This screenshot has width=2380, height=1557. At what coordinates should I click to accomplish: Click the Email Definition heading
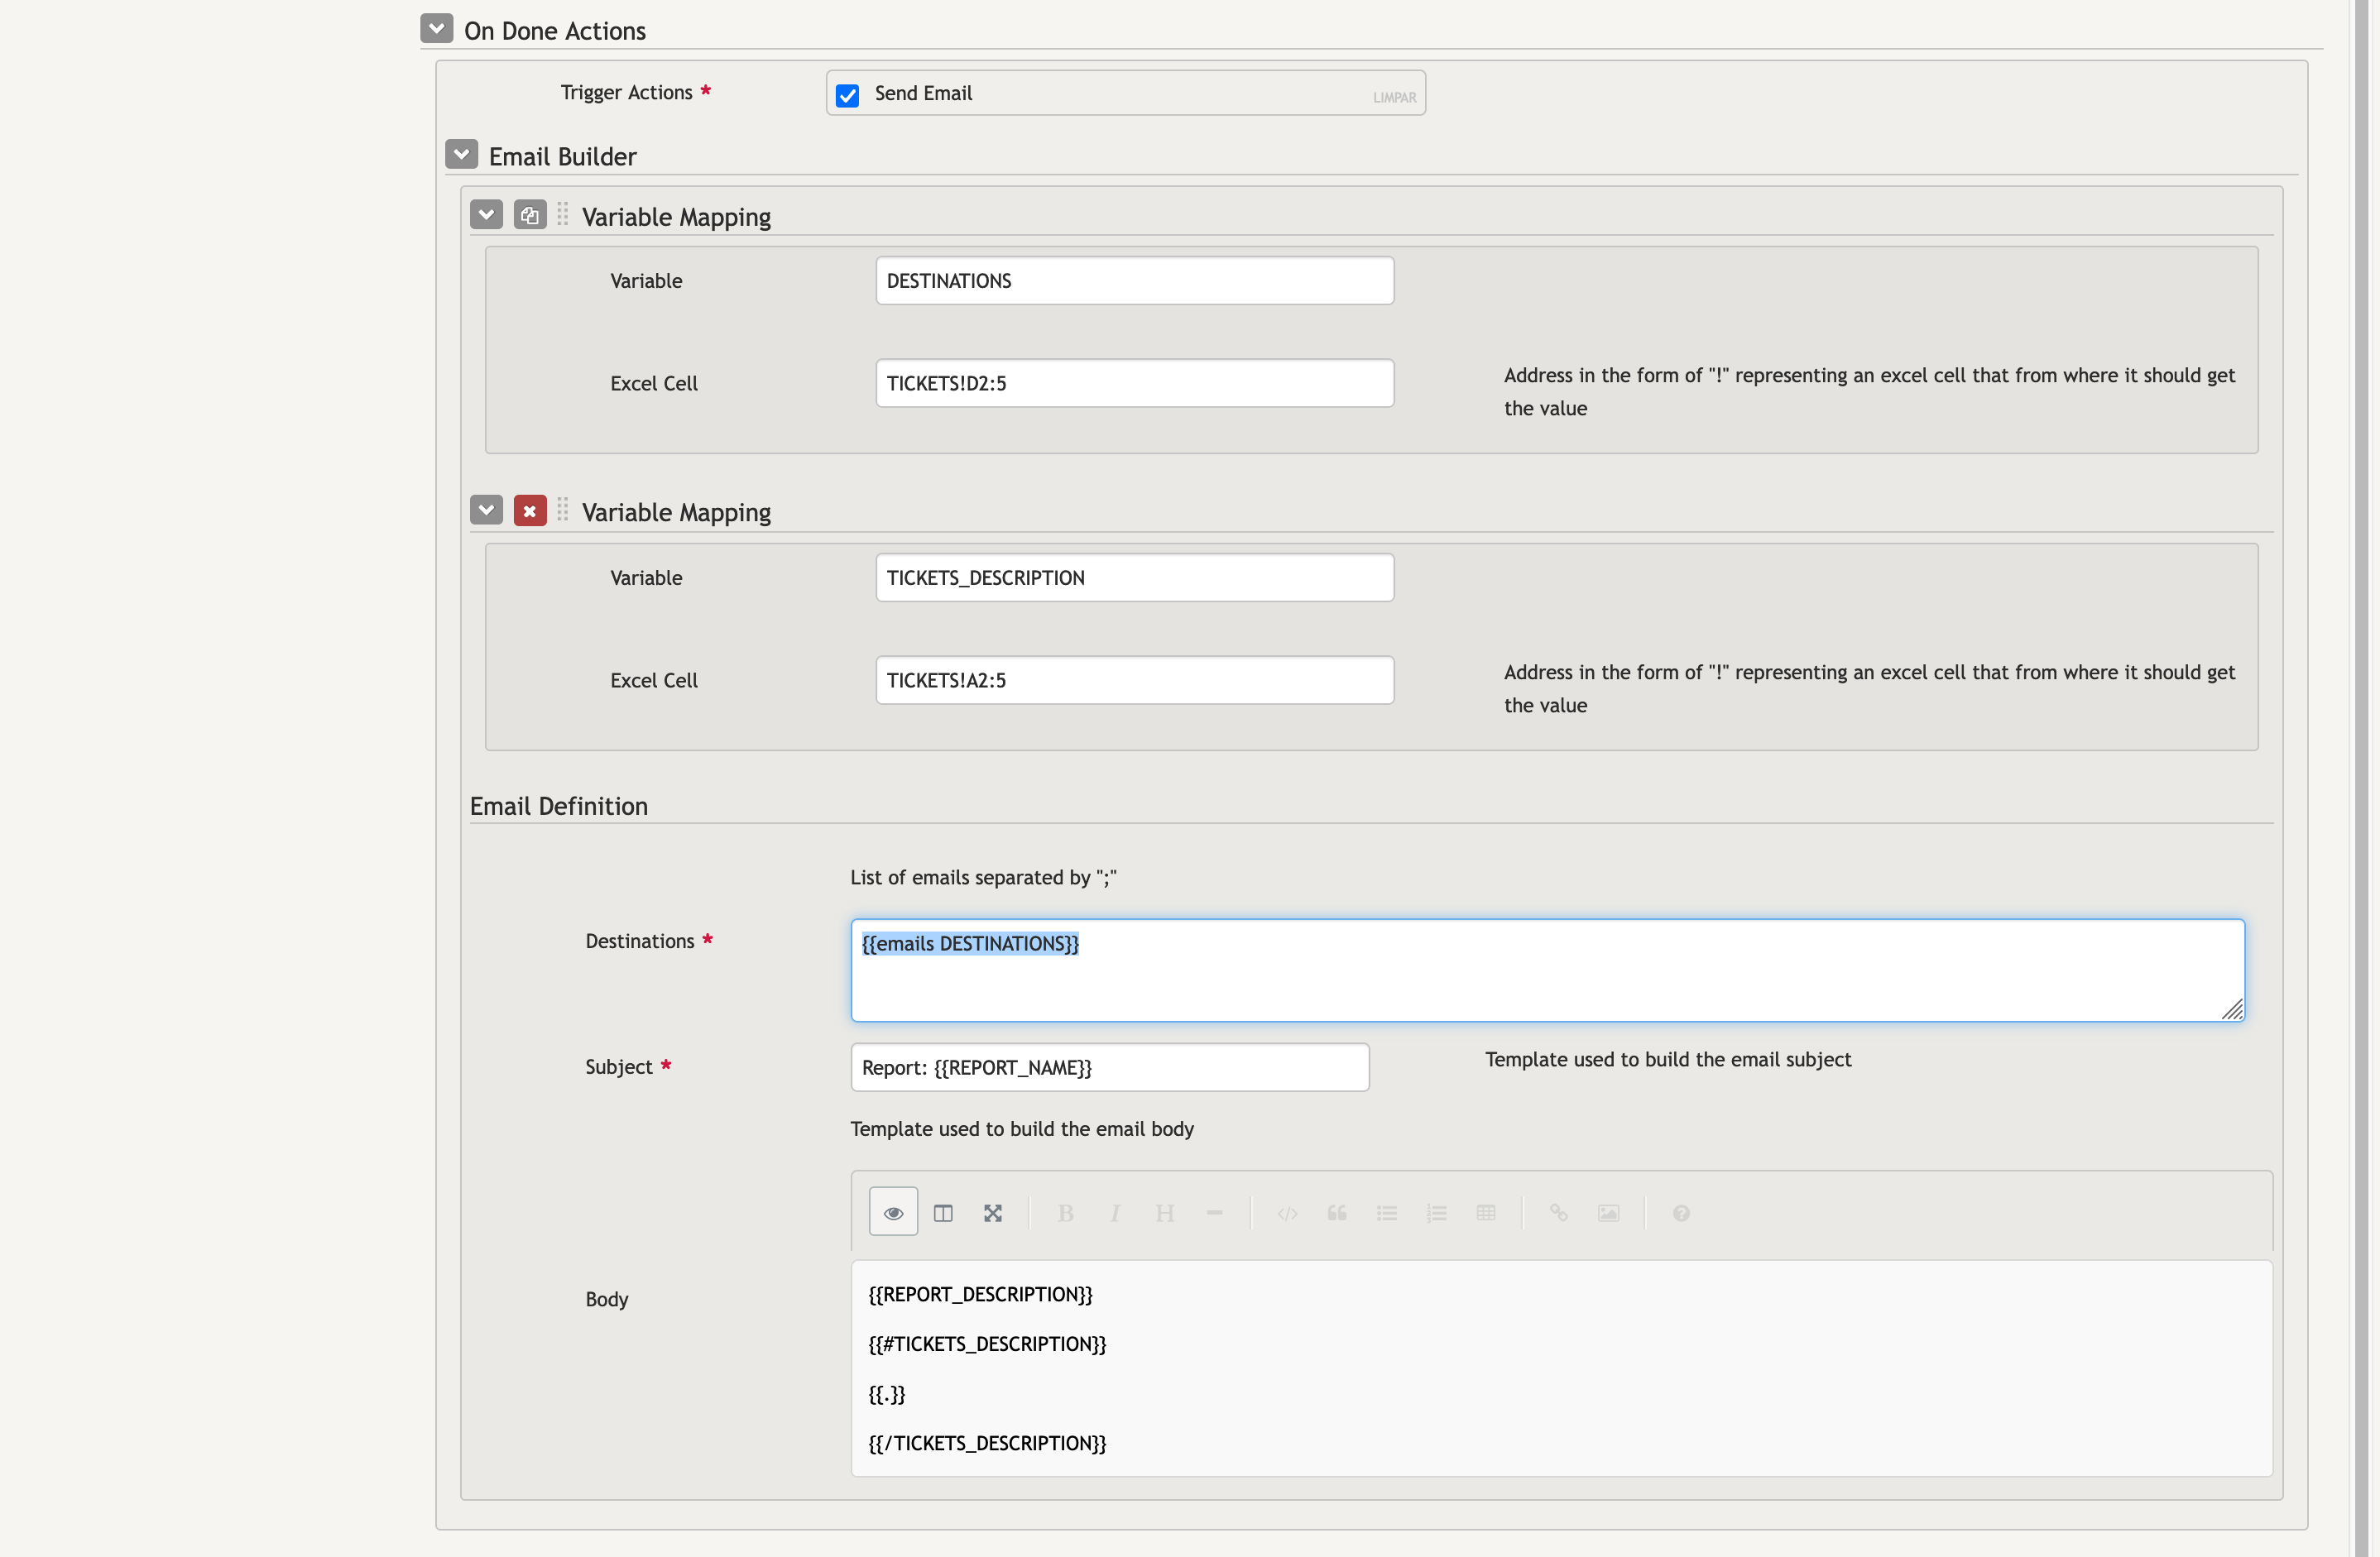pos(559,805)
